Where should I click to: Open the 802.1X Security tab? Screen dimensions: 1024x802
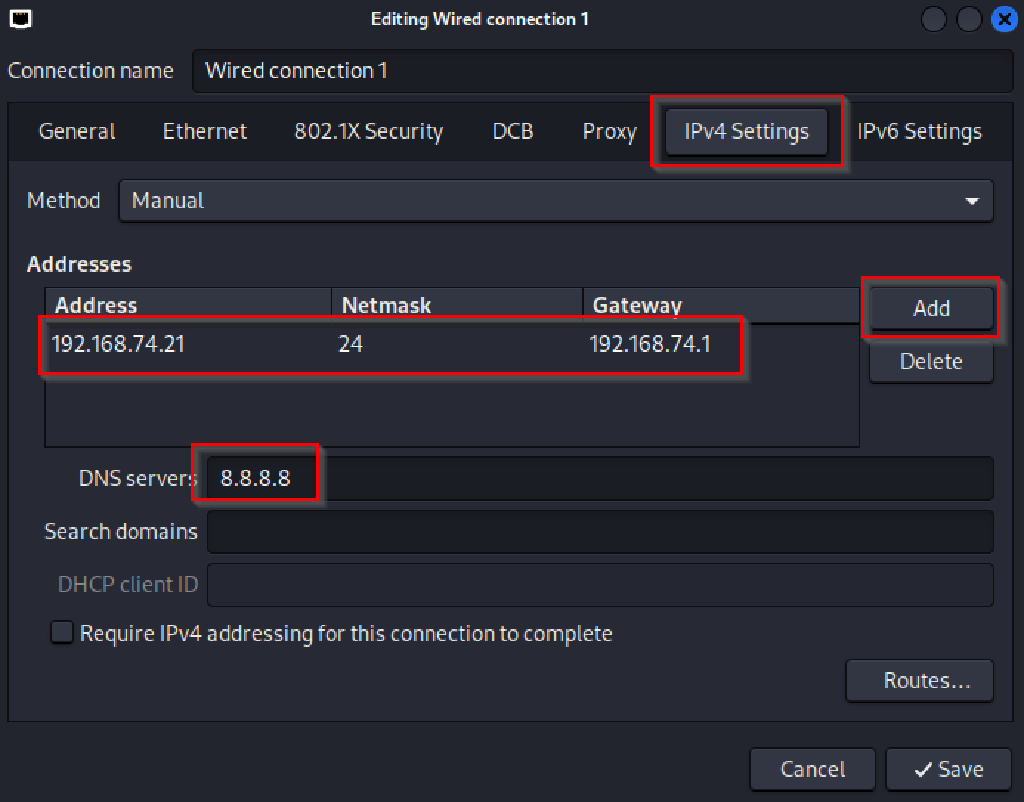click(x=368, y=131)
